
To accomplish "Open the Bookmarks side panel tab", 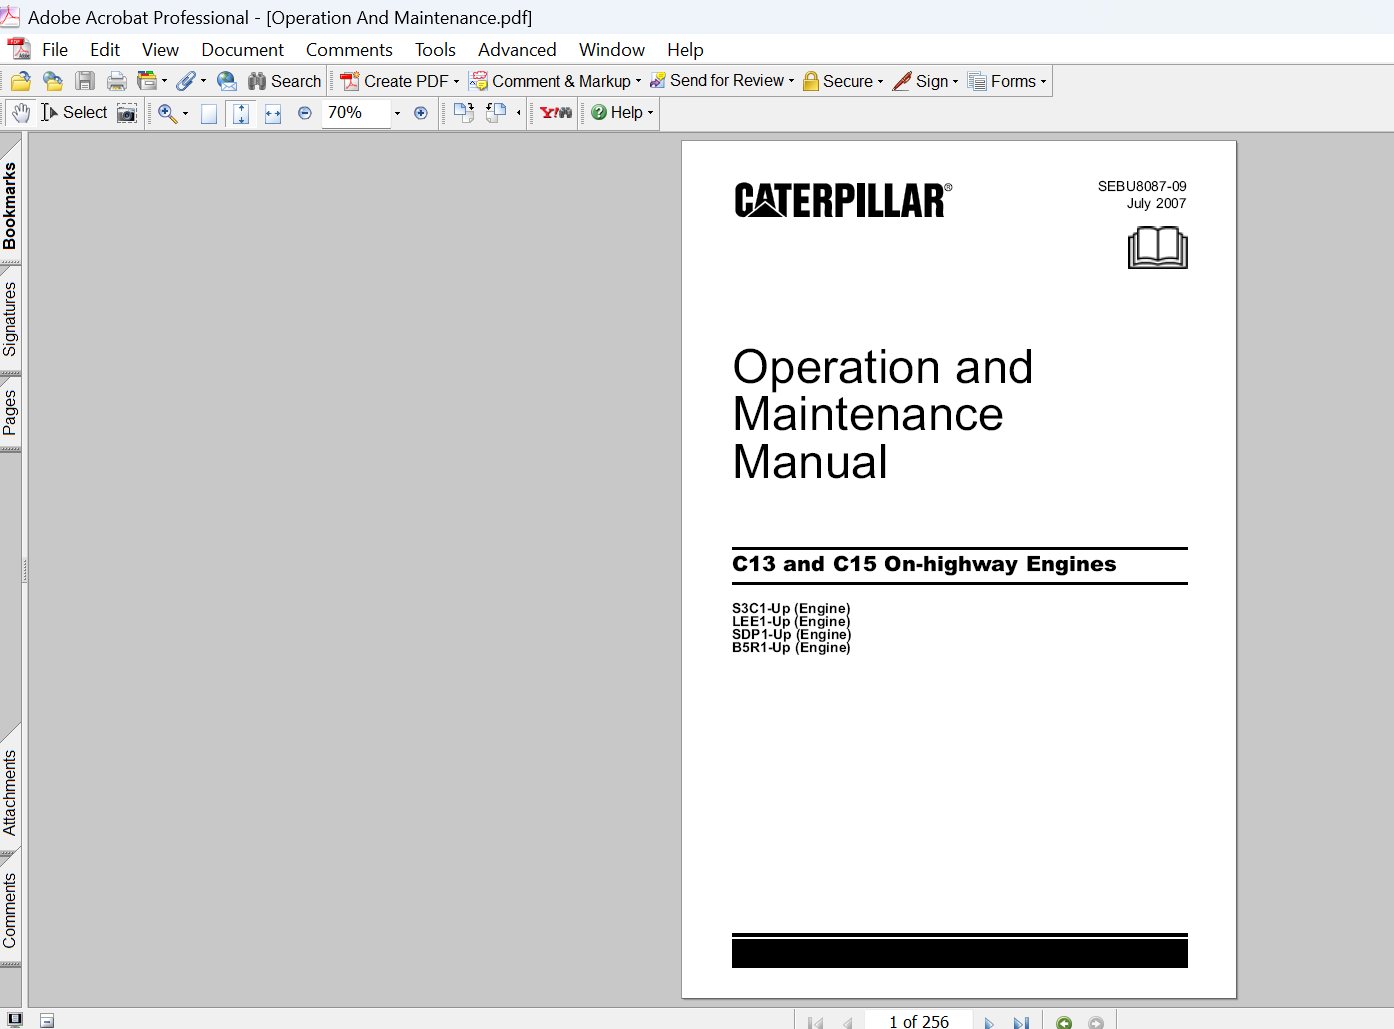I will coord(10,205).
